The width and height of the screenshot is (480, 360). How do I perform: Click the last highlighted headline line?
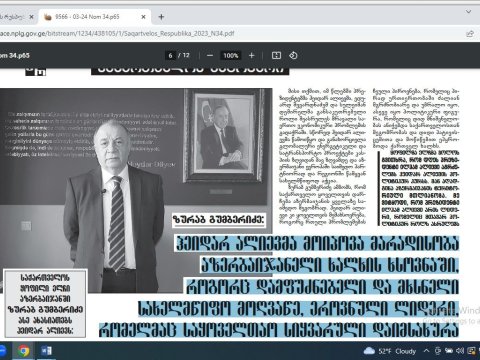point(279,330)
